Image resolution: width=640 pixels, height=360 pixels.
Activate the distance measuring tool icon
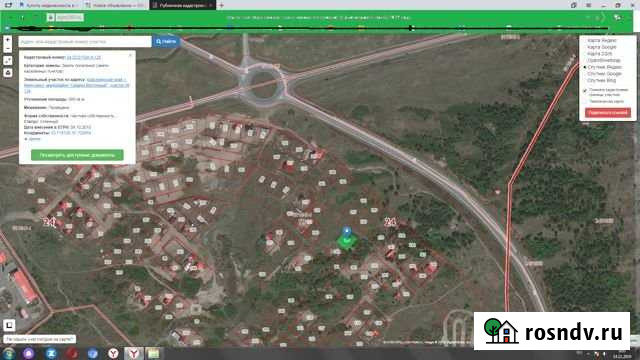pos(8,60)
